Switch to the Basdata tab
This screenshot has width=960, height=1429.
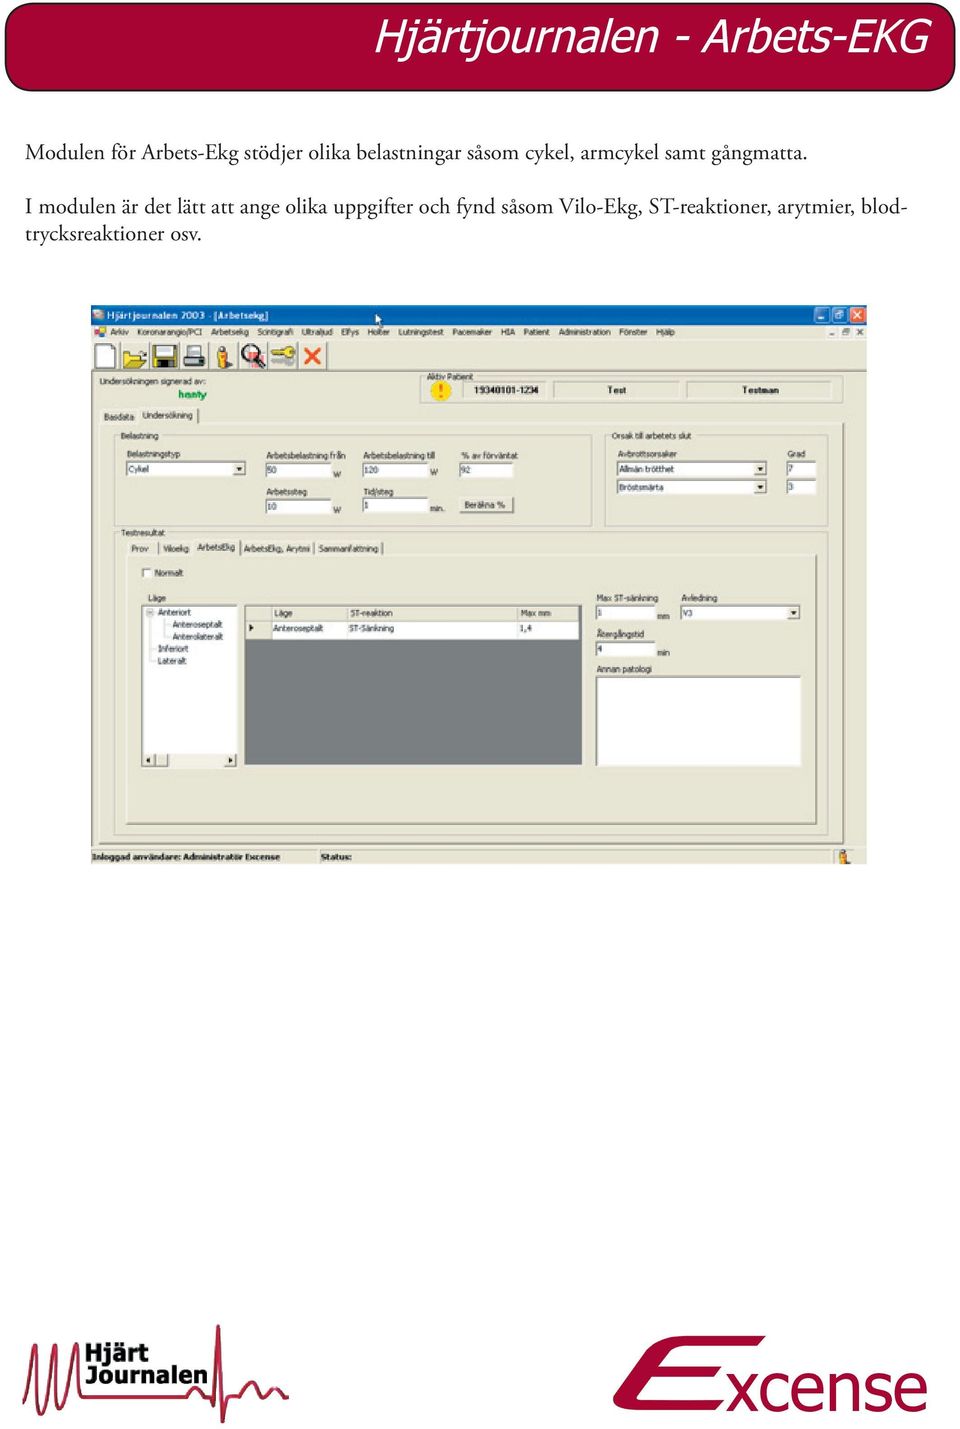(119, 417)
